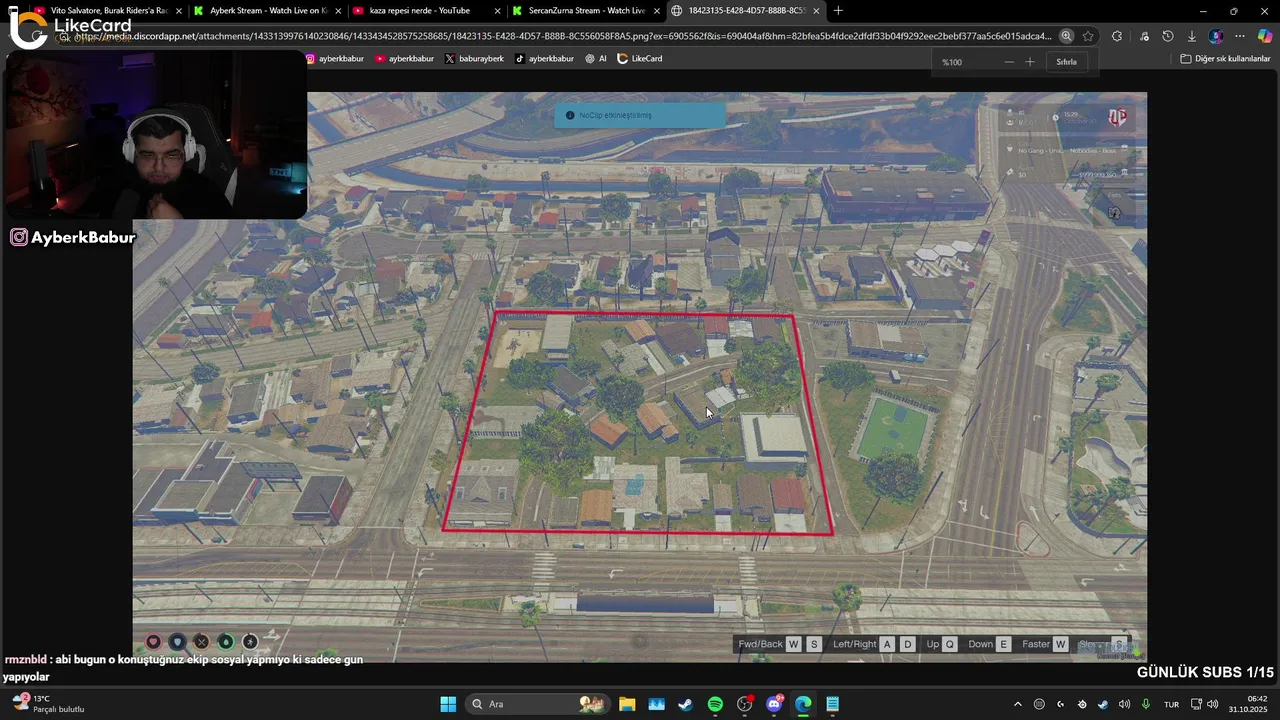The image size is (1280, 720).
Task: Switch the TUR keyboard language indicator
Action: pos(1171,704)
